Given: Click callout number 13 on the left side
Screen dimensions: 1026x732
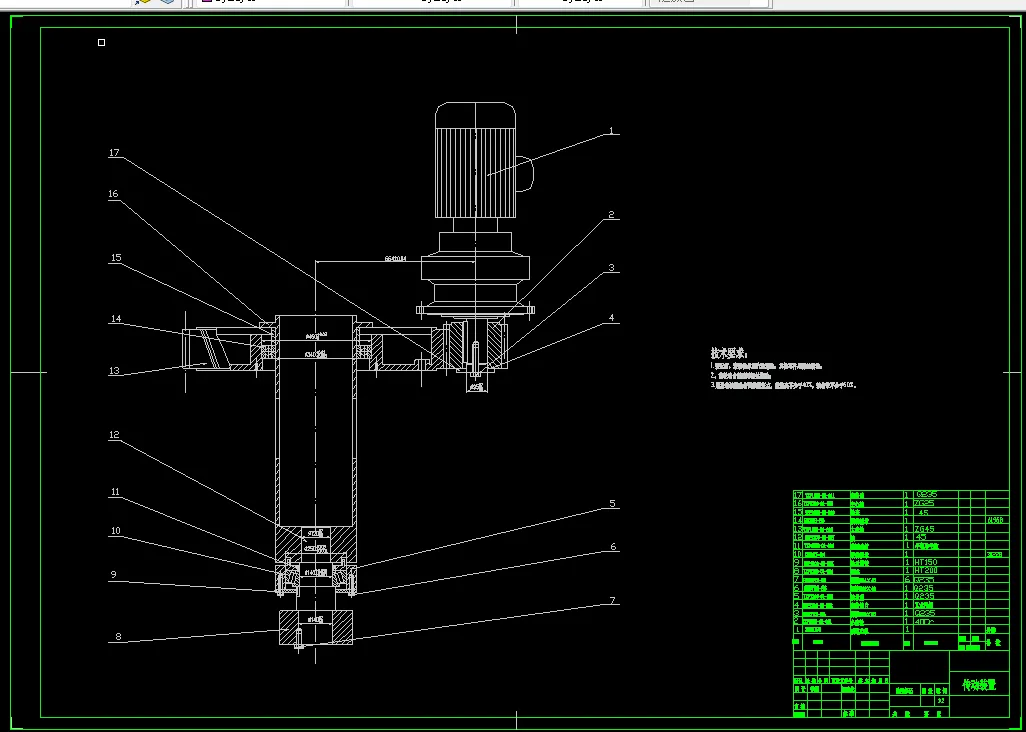Looking at the screenshot, I should tap(115, 371).
